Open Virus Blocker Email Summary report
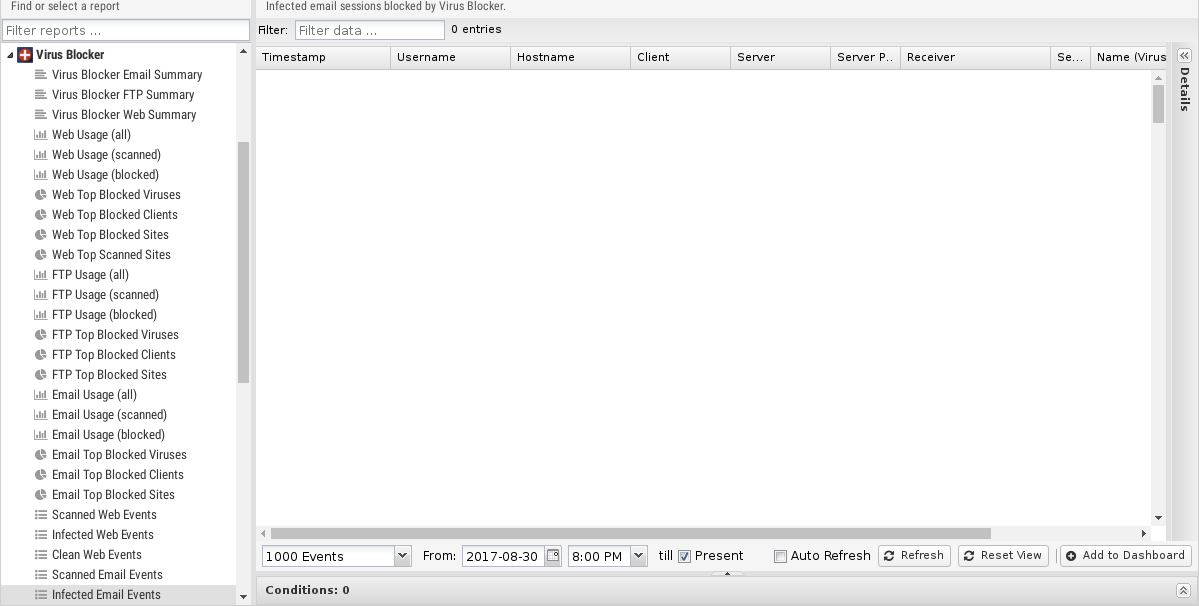 127,75
